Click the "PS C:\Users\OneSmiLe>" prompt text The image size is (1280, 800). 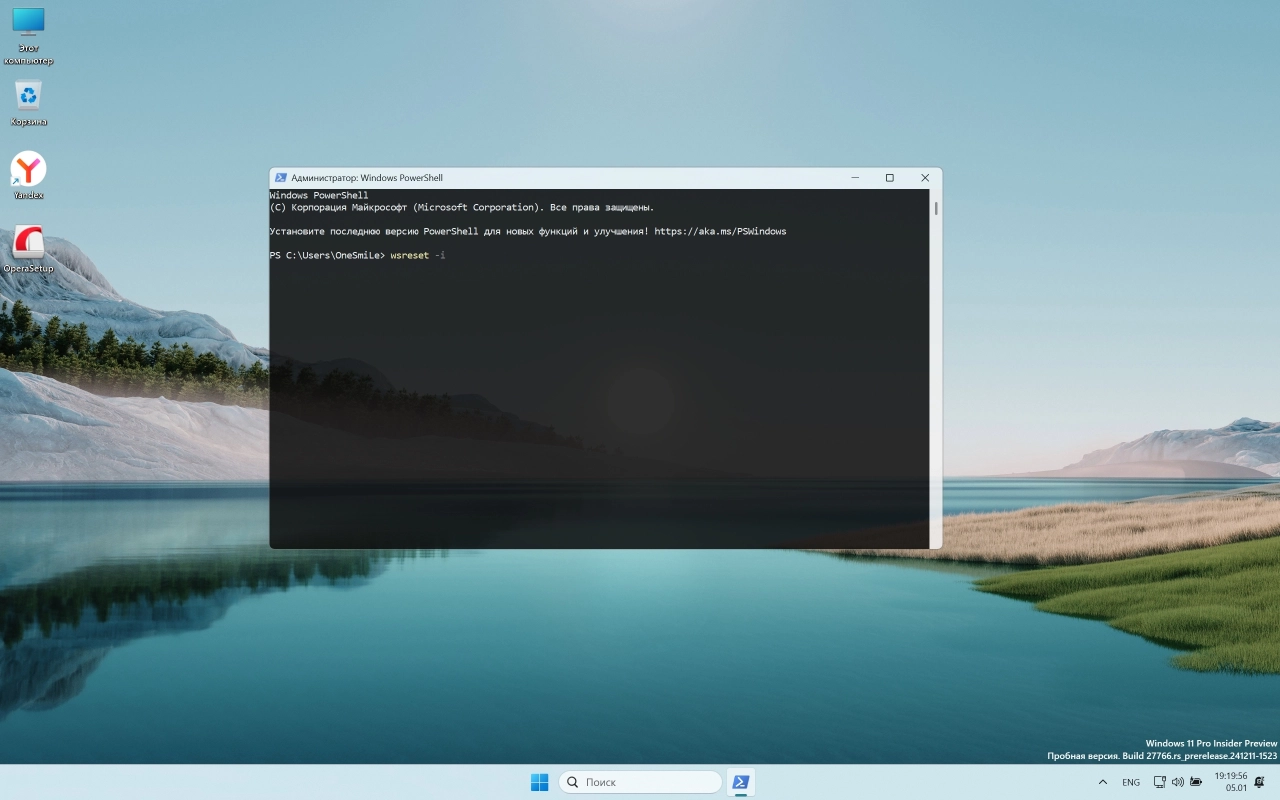(327, 256)
